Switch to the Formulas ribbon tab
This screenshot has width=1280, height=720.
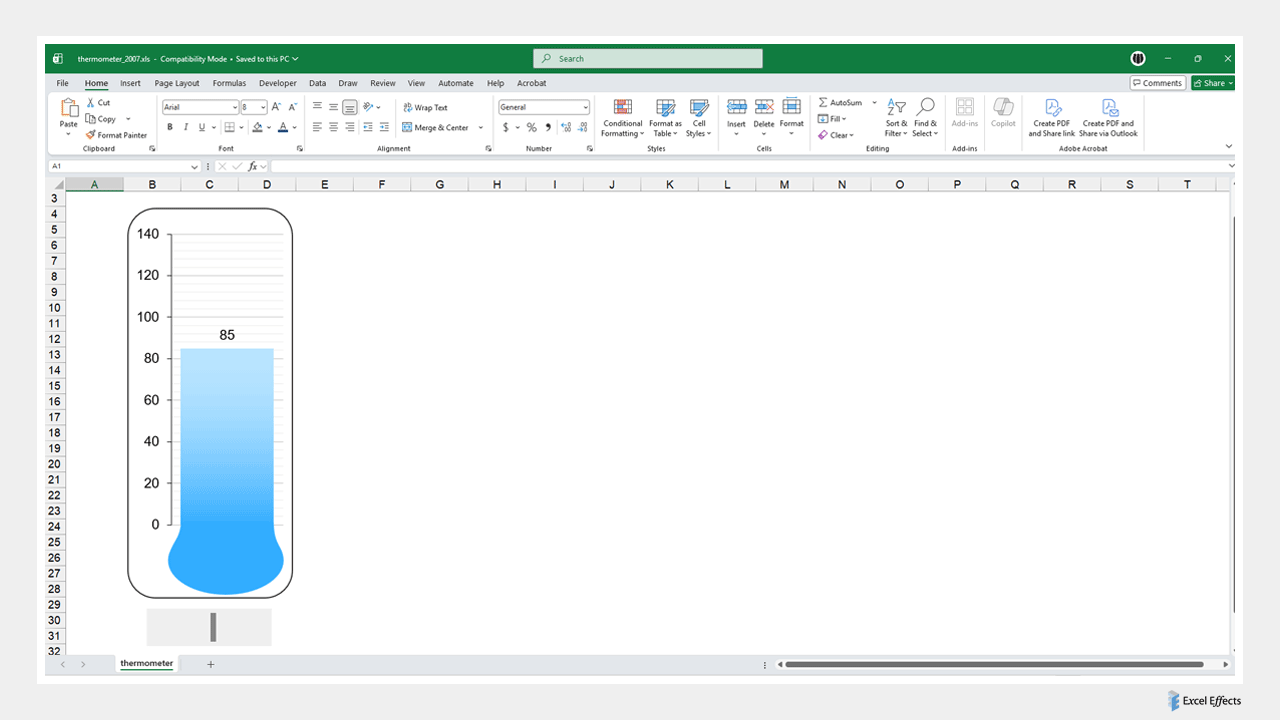229,83
